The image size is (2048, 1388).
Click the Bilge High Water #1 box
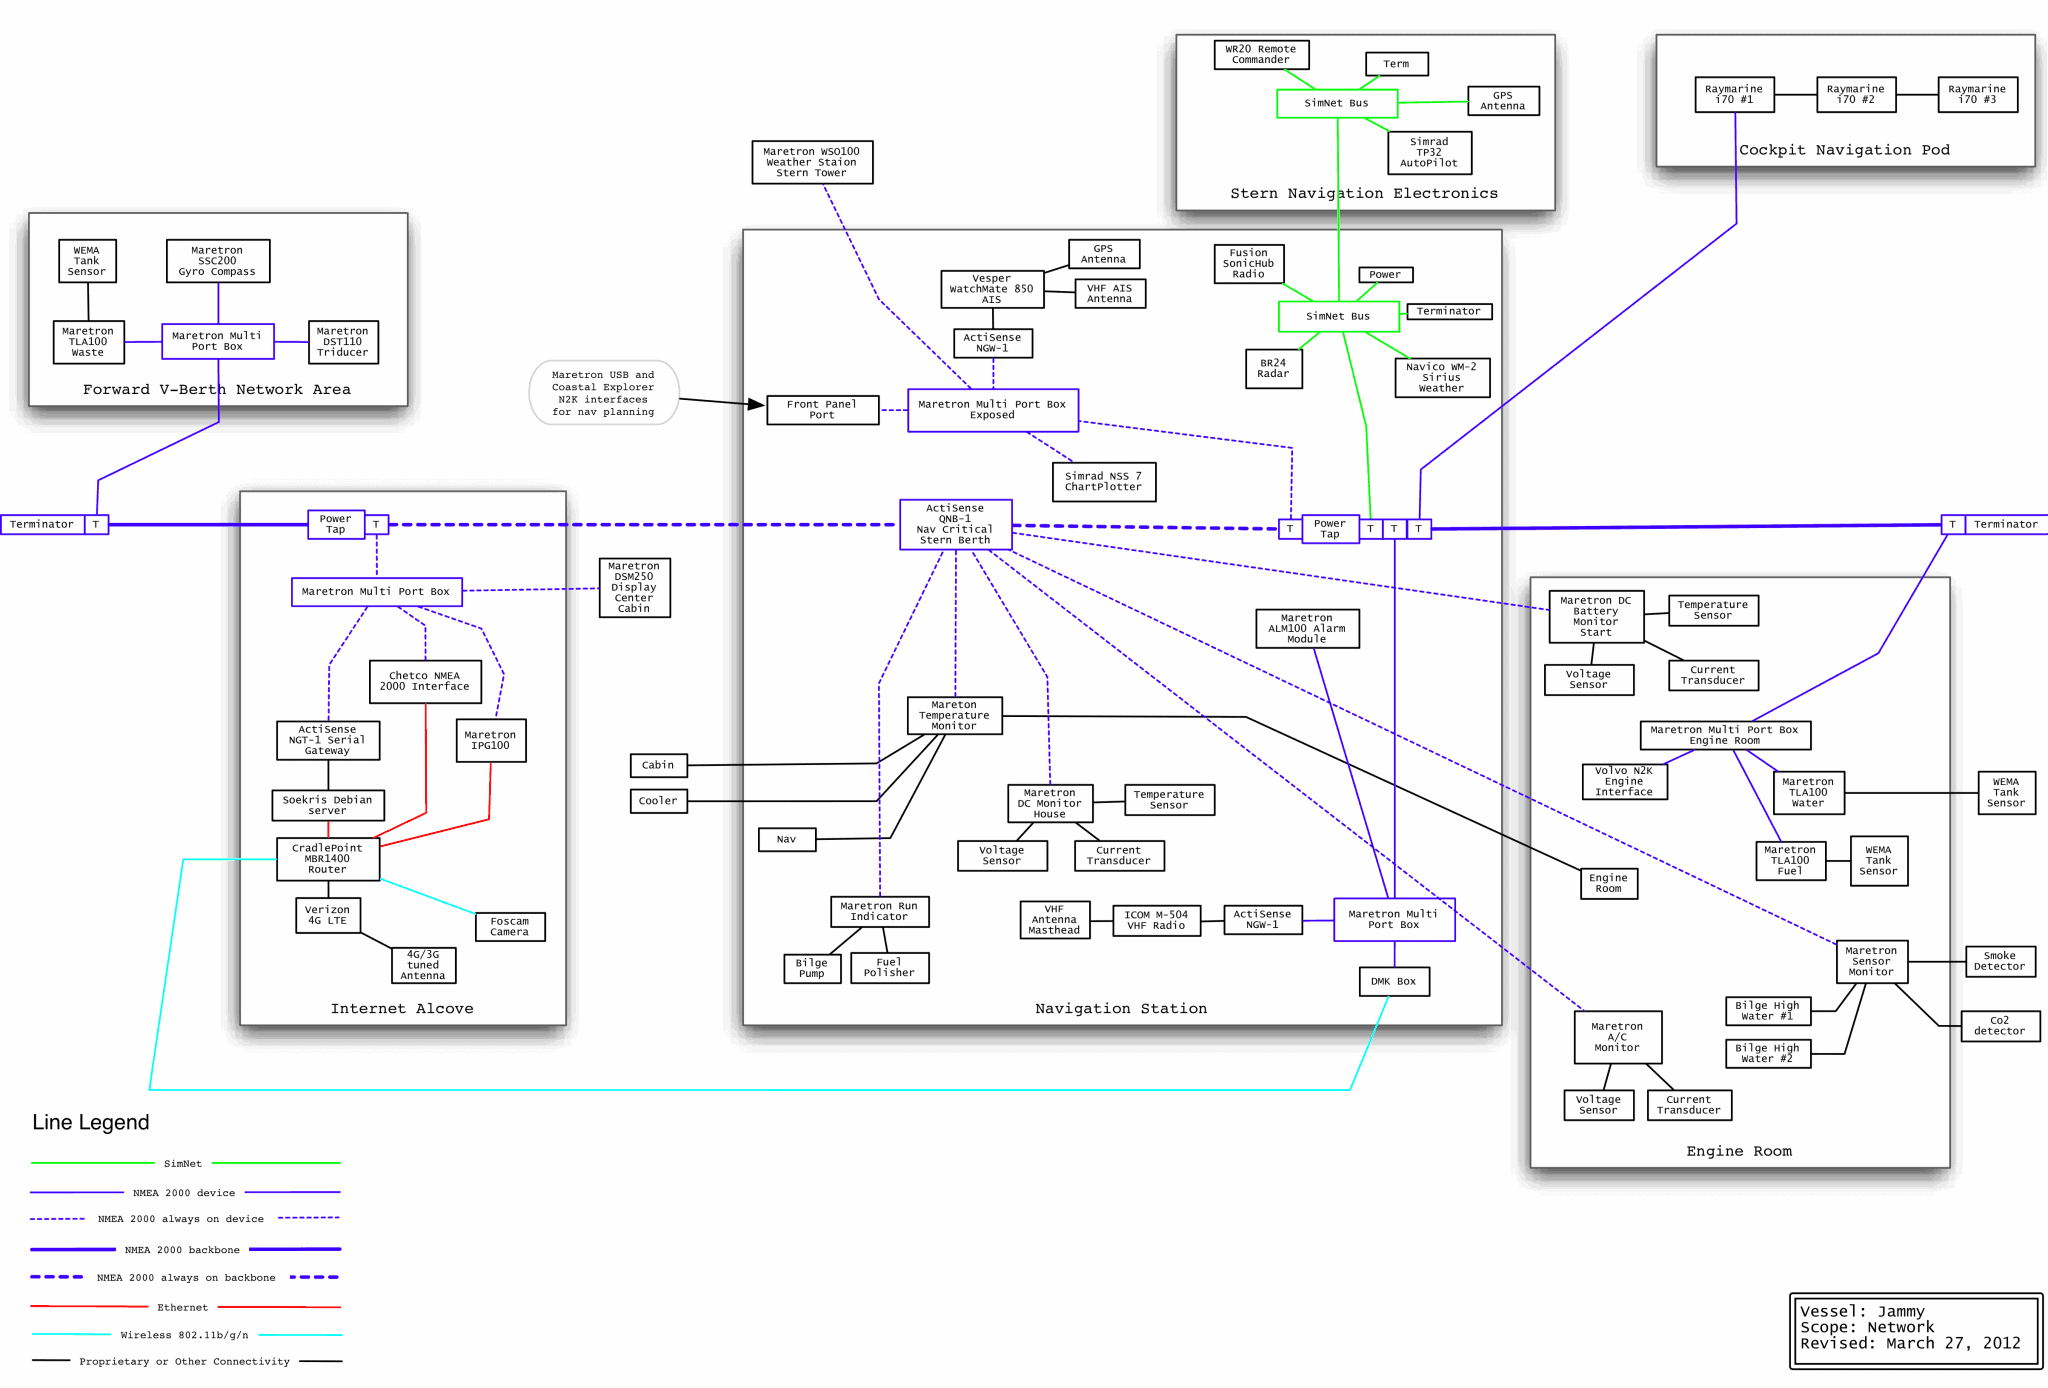[x=1768, y=1011]
